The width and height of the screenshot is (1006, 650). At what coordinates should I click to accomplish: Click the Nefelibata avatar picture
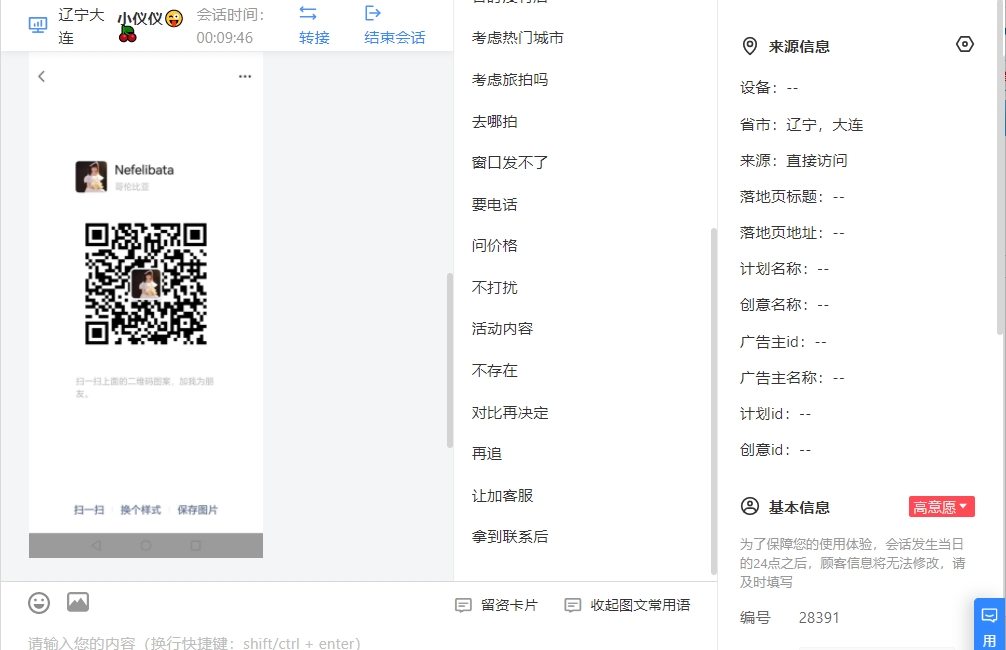(x=91, y=176)
